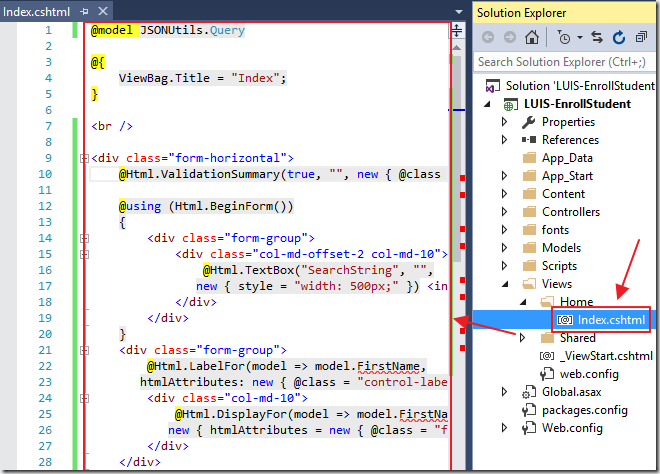
Task: Click the Content folder icon
Action: [529, 194]
